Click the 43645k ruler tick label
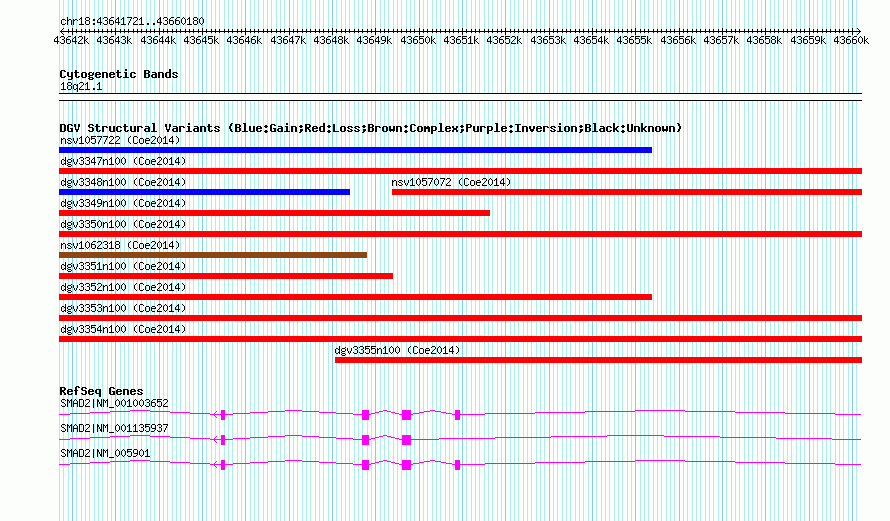890x521 pixels. click(201, 40)
